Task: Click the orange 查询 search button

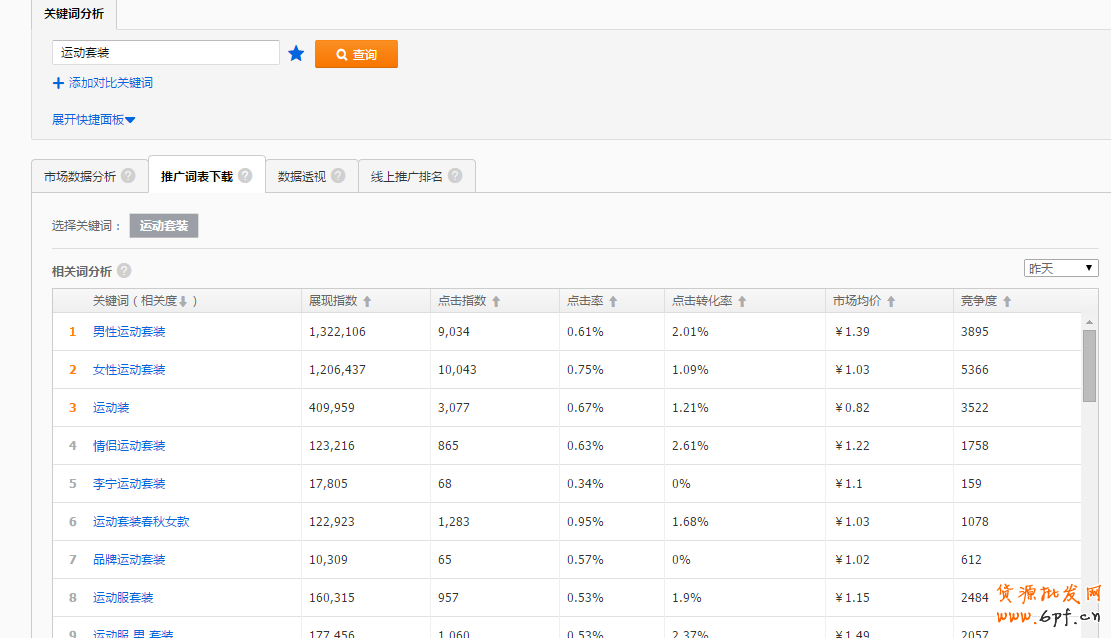Action: pos(356,54)
